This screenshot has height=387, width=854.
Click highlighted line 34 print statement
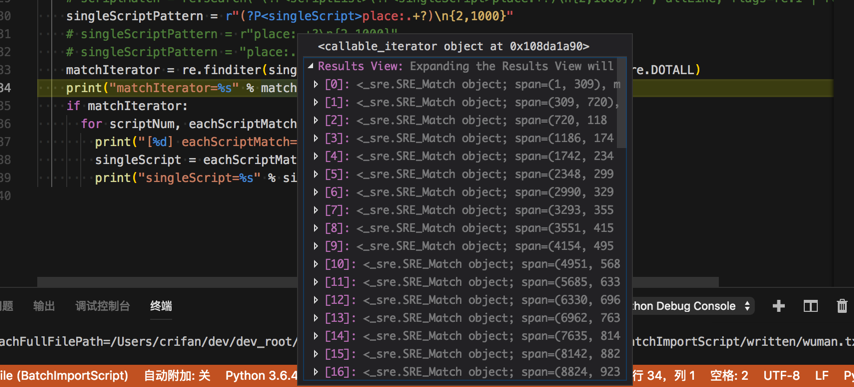(181, 88)
